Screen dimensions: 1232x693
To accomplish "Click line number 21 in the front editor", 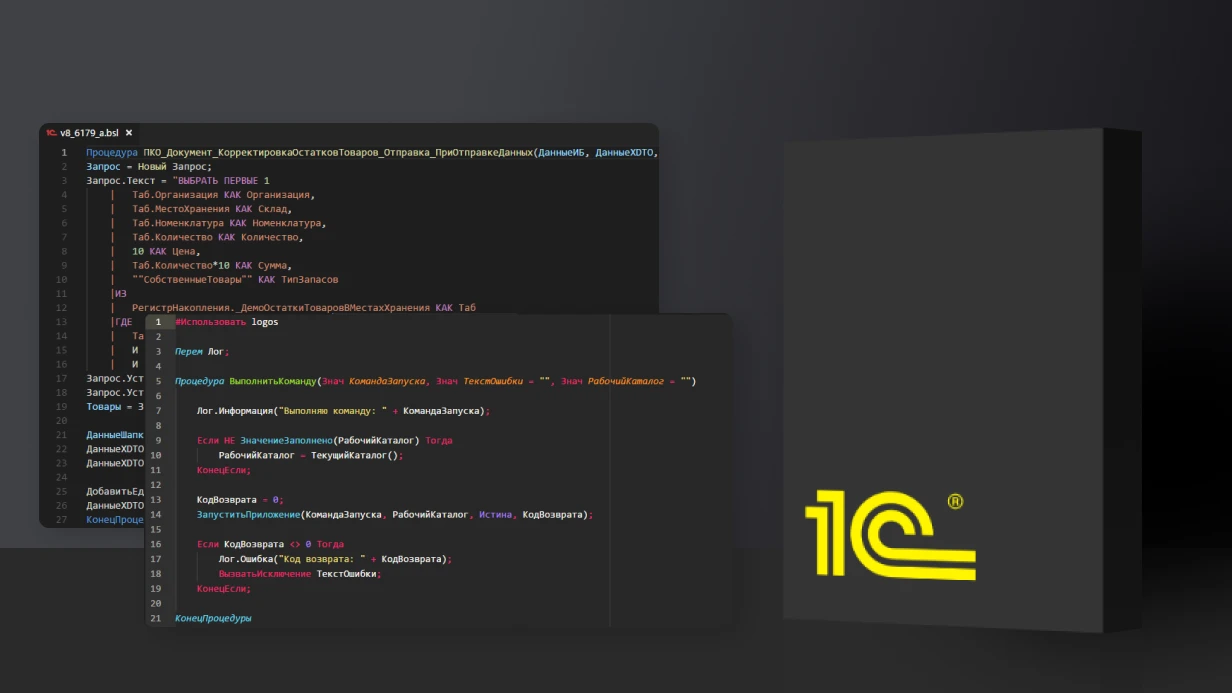I will (156, 618).
